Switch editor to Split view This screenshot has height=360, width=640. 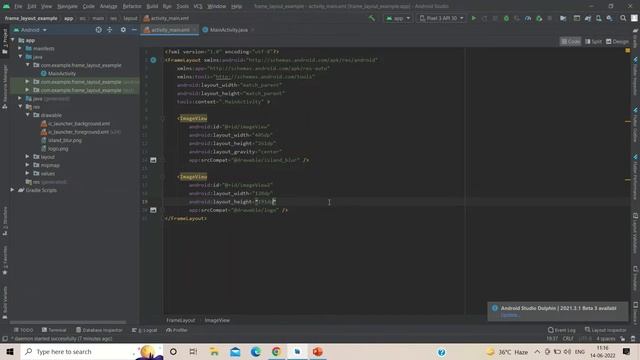pyautogui.click(x=593, y=42)
